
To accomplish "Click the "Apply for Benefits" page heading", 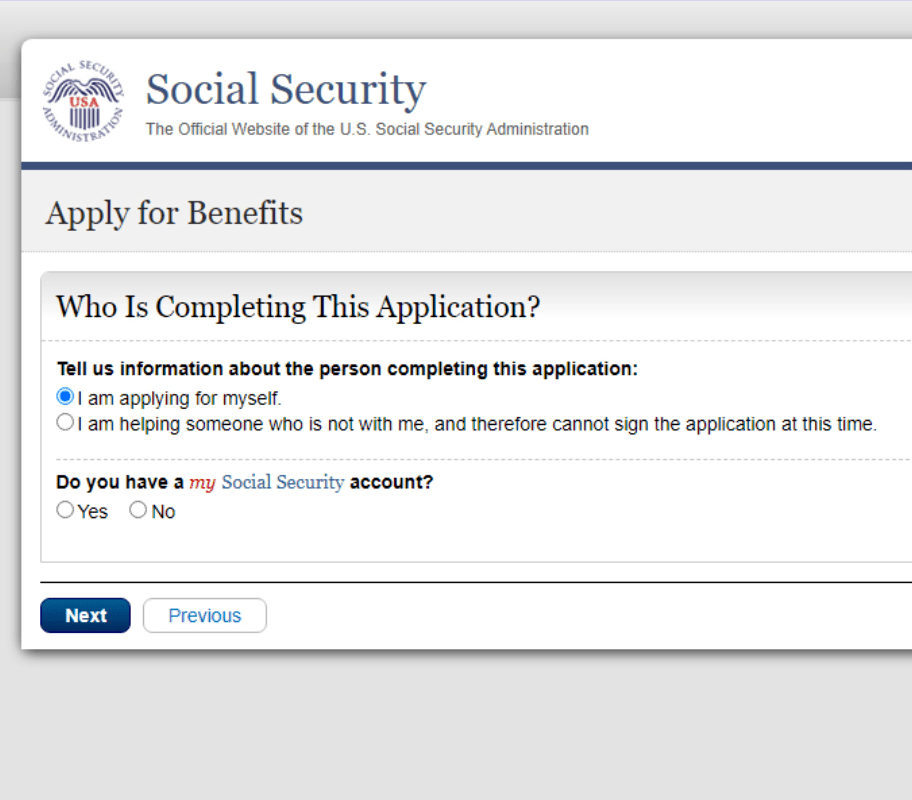I will [174, 213].
